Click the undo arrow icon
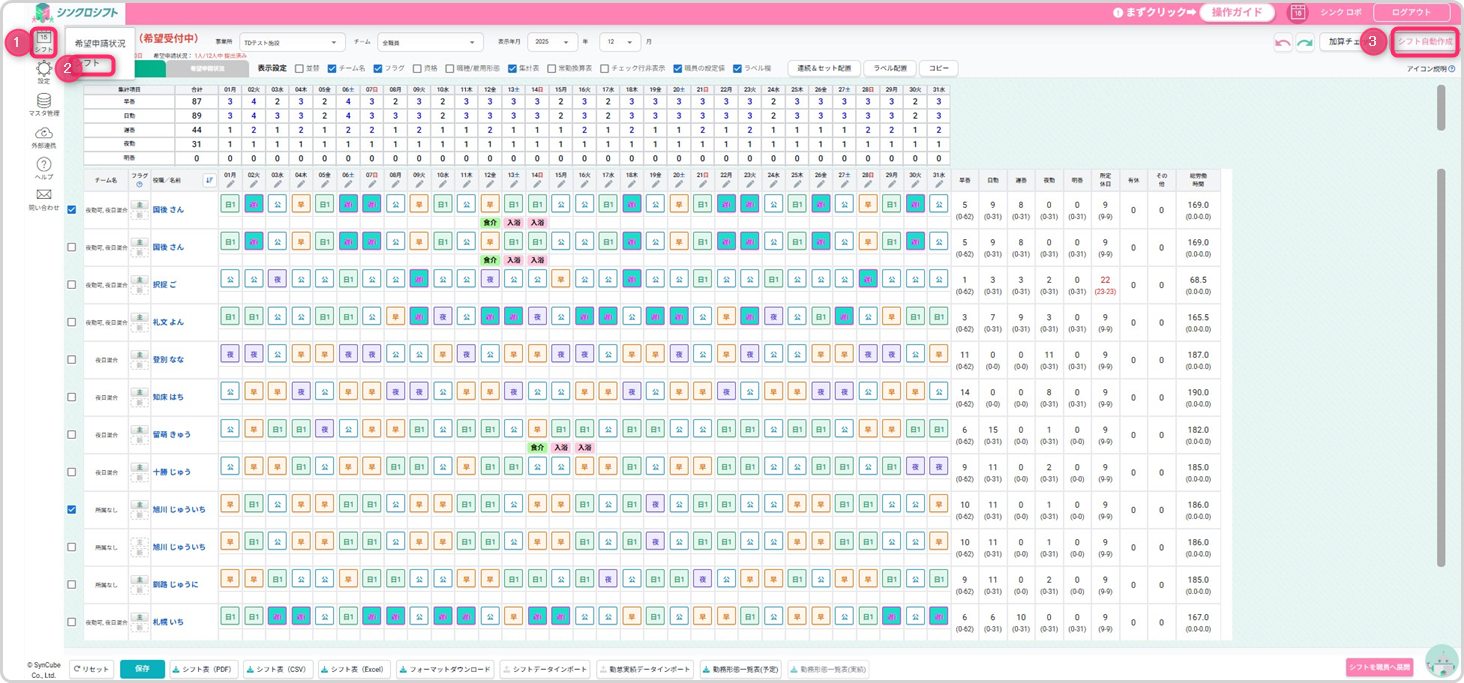The width and height of the screenshot is (1464, 683). pos(1282,43)
